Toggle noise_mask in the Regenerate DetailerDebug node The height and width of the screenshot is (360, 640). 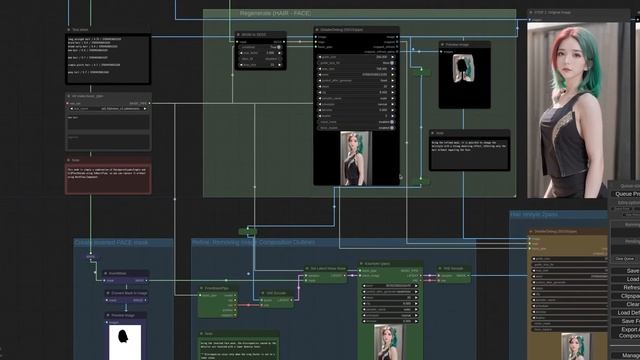356,122
